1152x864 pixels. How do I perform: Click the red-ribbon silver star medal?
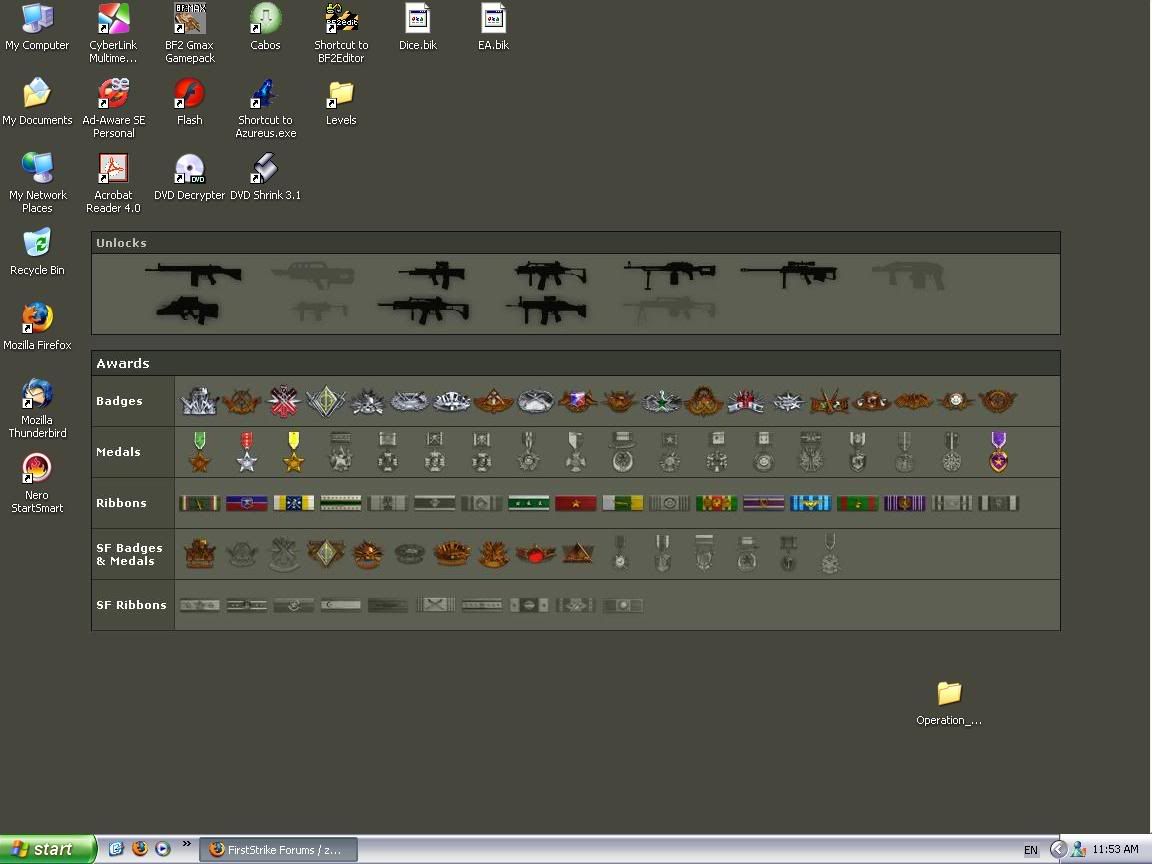(x=247, y=451)
